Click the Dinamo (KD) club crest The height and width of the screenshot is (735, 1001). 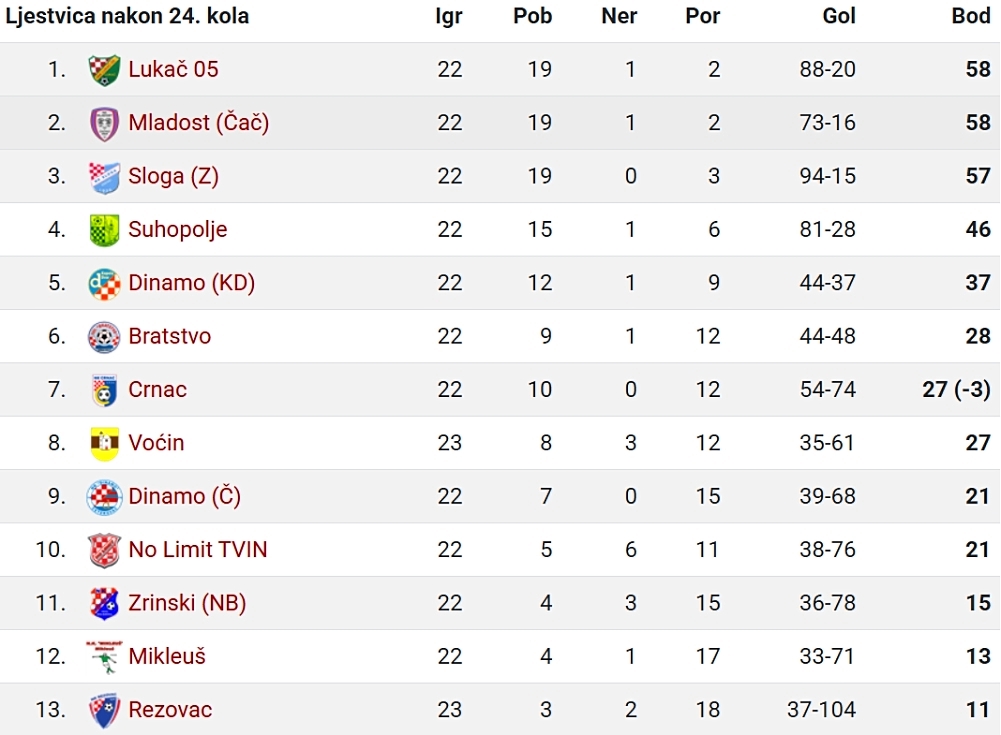click(104, 284)
